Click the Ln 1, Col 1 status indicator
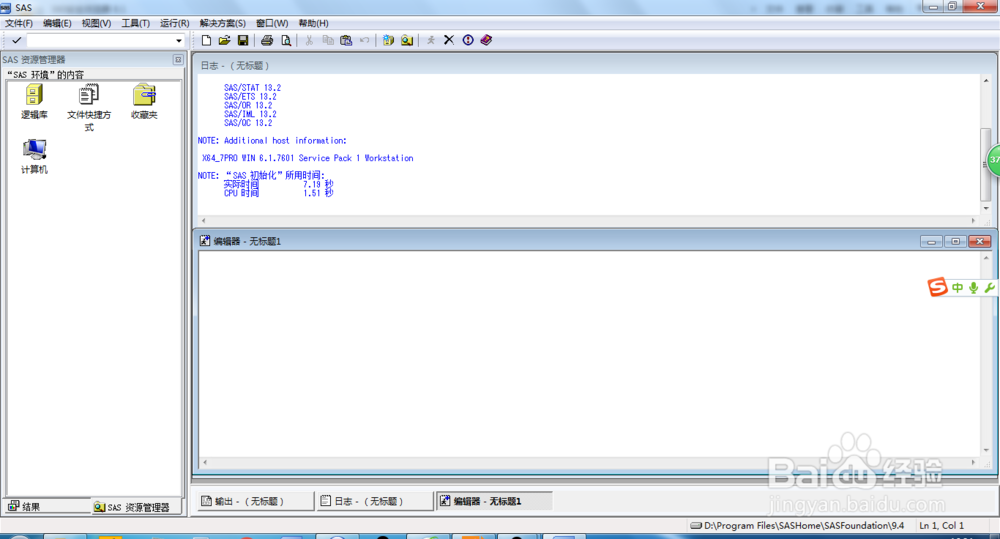Image resolution: width=1000 pixels, height=539 pixels. pos(941,526)
